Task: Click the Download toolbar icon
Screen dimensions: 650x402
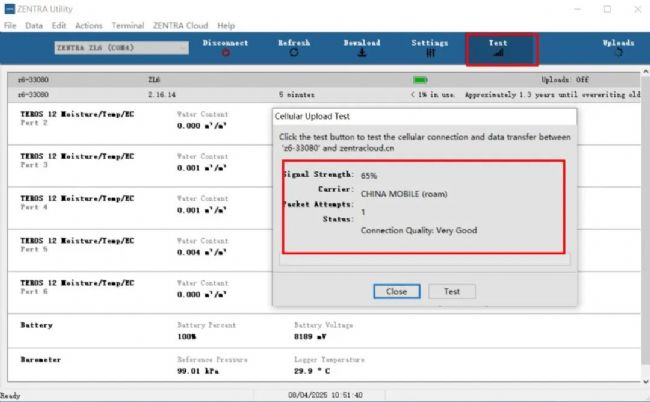Action: (361, 53)
